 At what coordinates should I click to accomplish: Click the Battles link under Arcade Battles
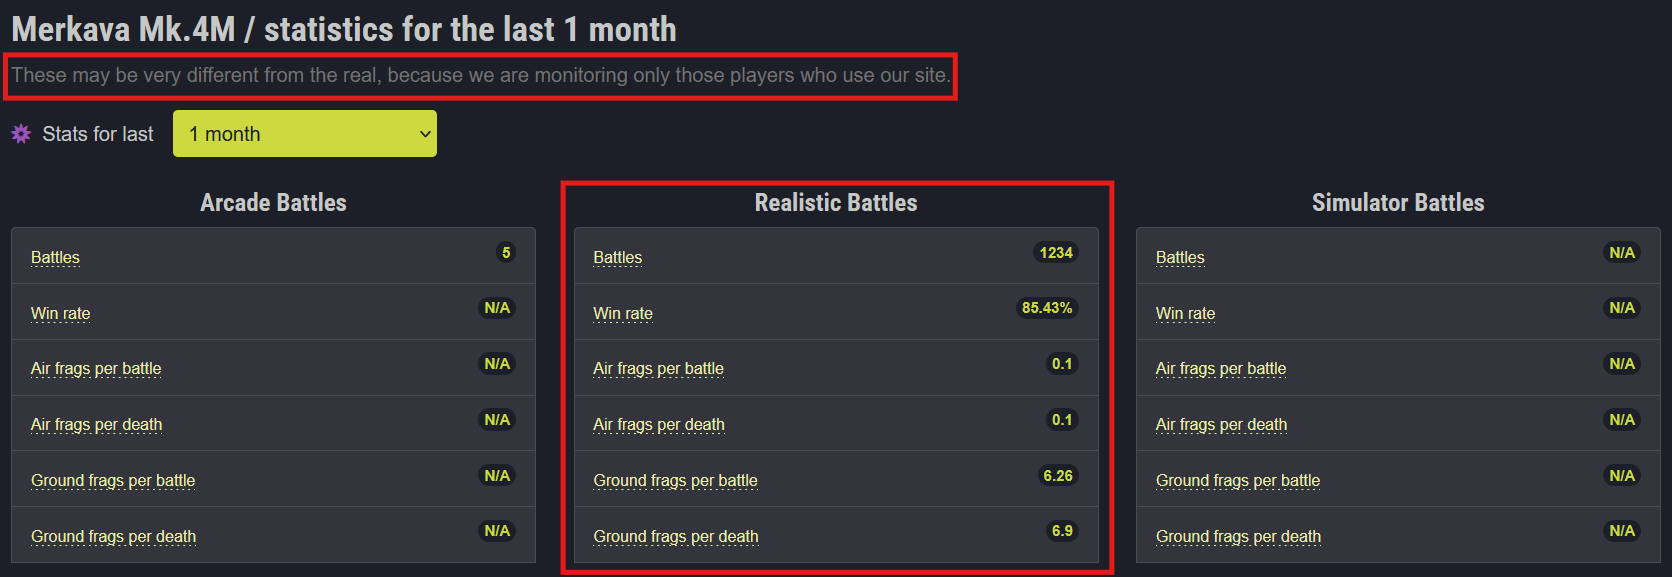tap(55, 257)
